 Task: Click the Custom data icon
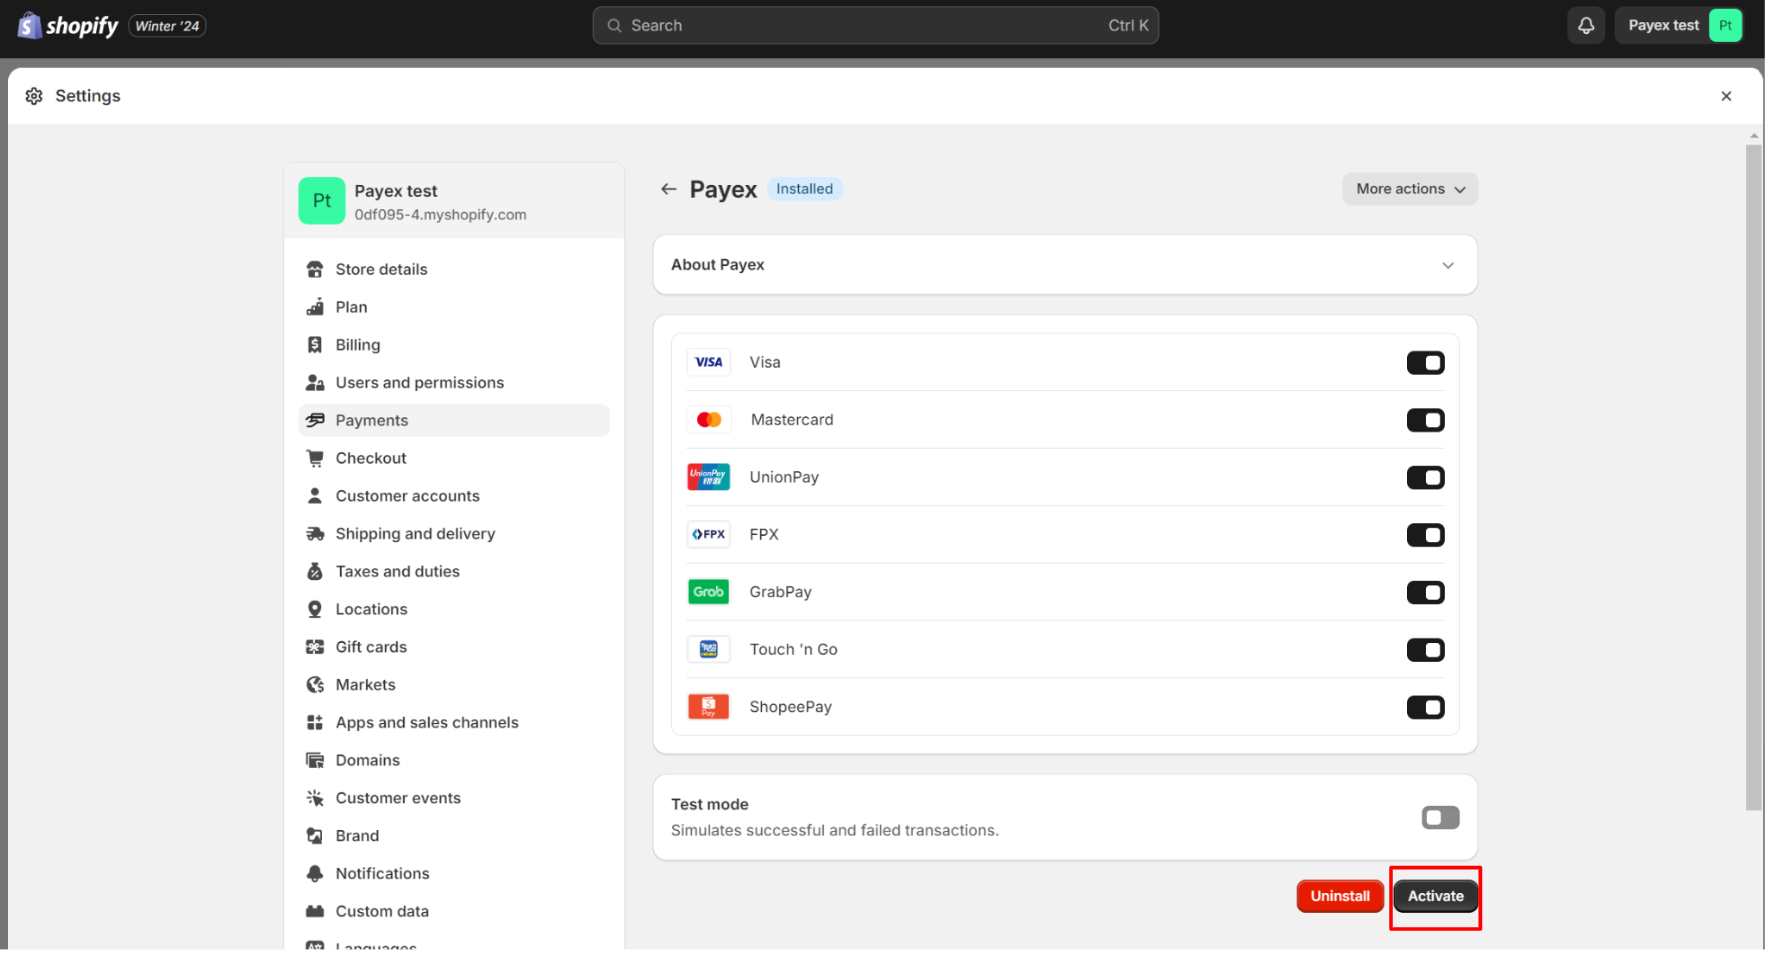(x=315, y=911)
